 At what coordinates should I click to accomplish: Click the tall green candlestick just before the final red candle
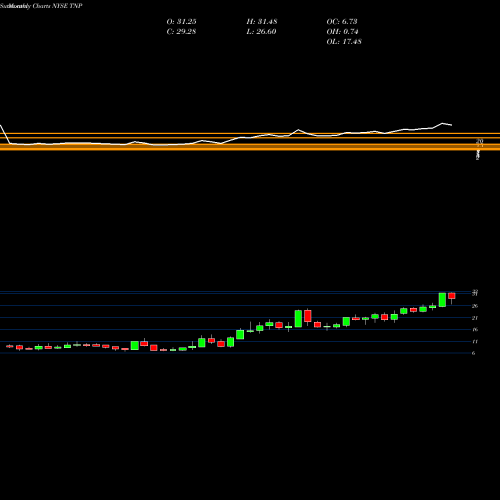(x=442, y=300)
